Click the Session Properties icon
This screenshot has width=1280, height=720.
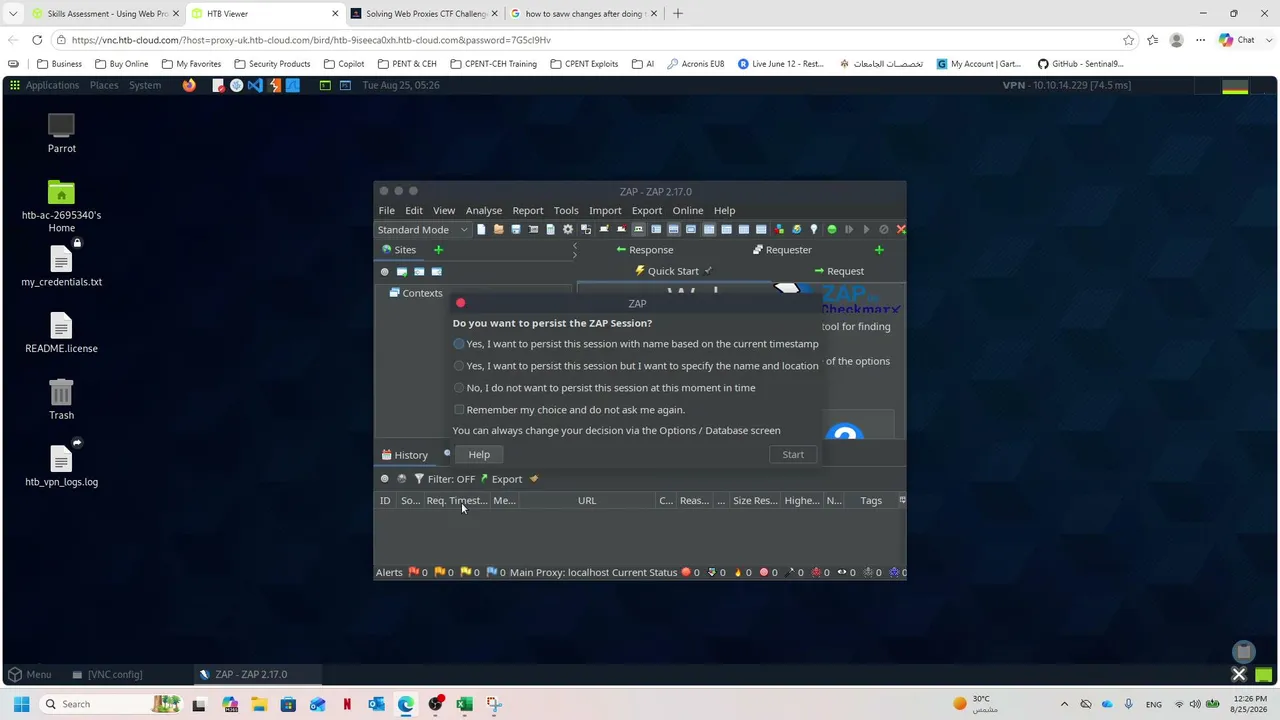551,229
